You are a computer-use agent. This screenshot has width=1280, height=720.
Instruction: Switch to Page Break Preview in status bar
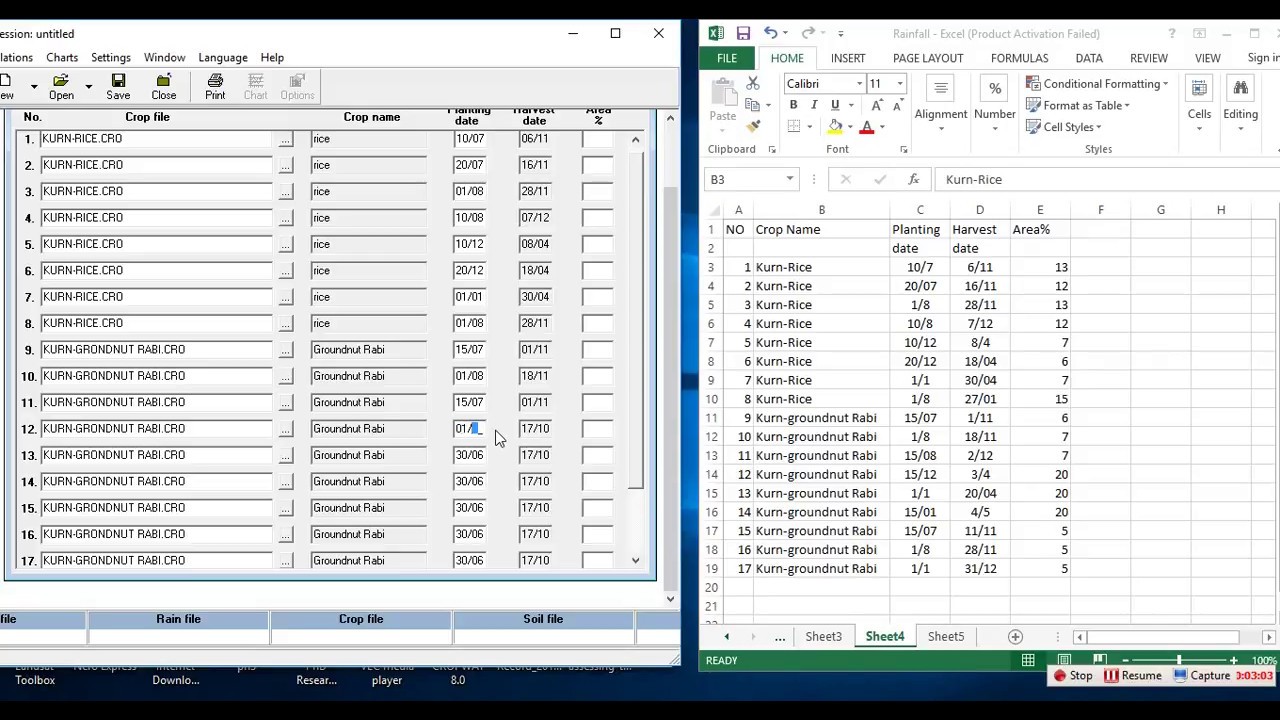pos(1099,660)
